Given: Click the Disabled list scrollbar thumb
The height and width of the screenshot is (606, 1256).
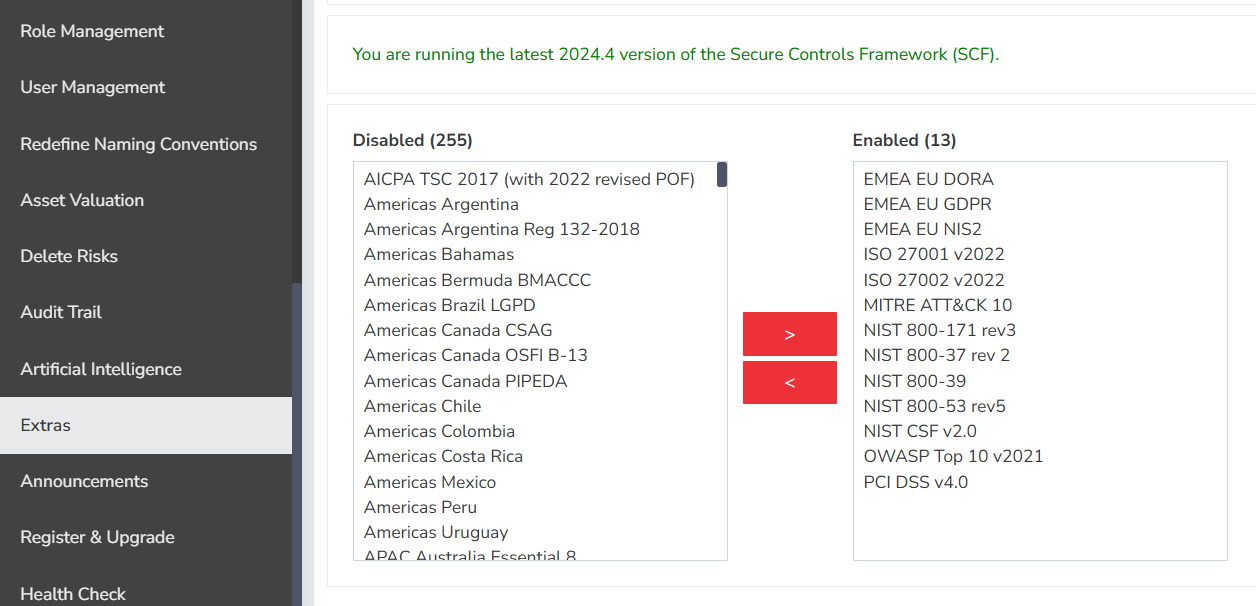Looking at the screenshot, I should [721, 174].
